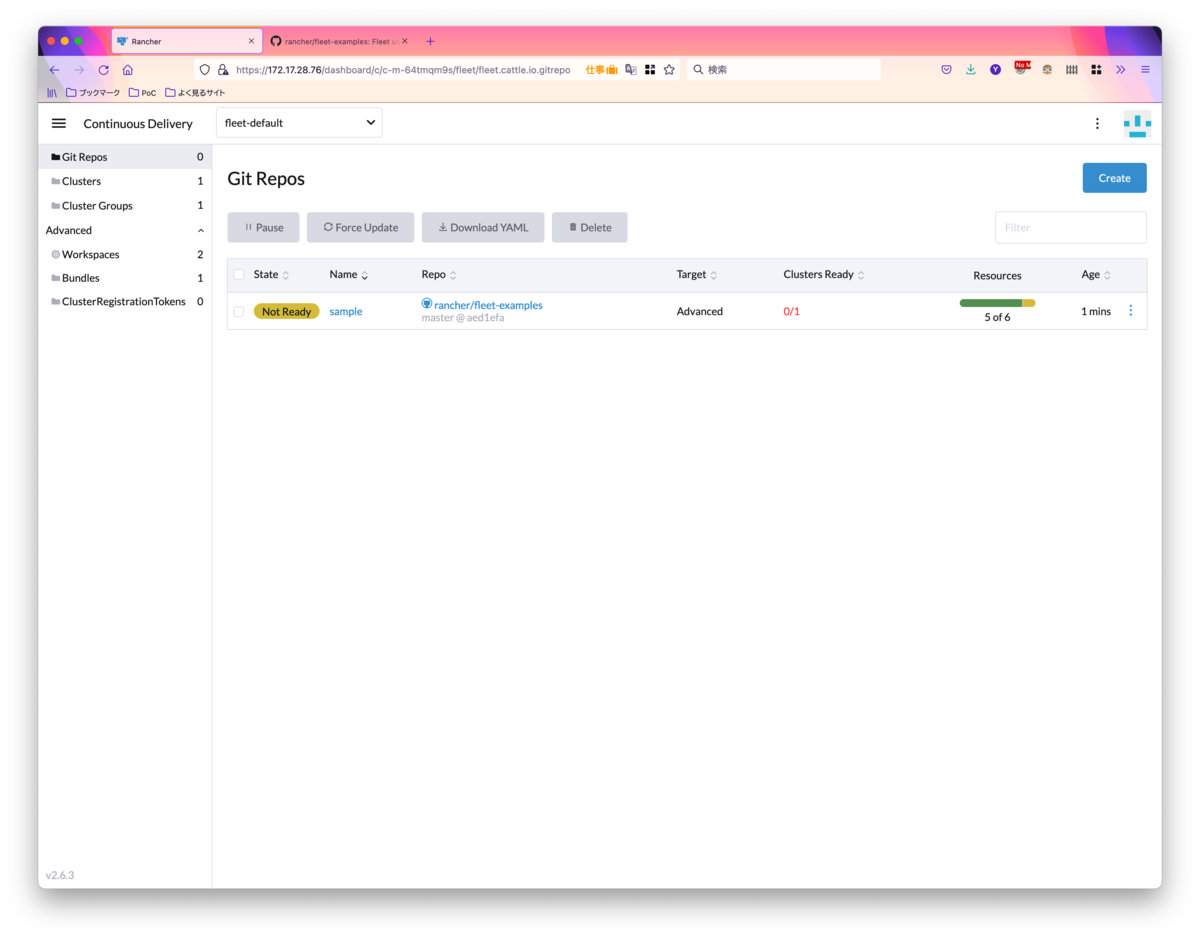This screenshot has height=939, width=1200.
Task: Click the Downloads arrow icon in Firefox toolbar
Action: [x=970, y=69]
